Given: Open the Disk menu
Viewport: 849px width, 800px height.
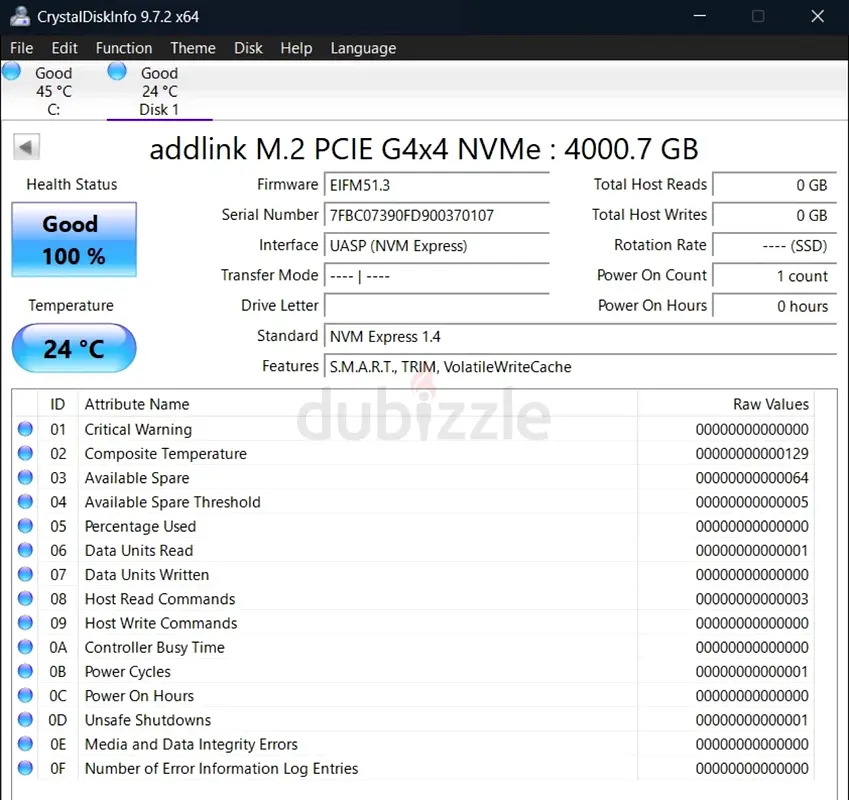Looking at the screenshot, I should (x=248, y=48).
